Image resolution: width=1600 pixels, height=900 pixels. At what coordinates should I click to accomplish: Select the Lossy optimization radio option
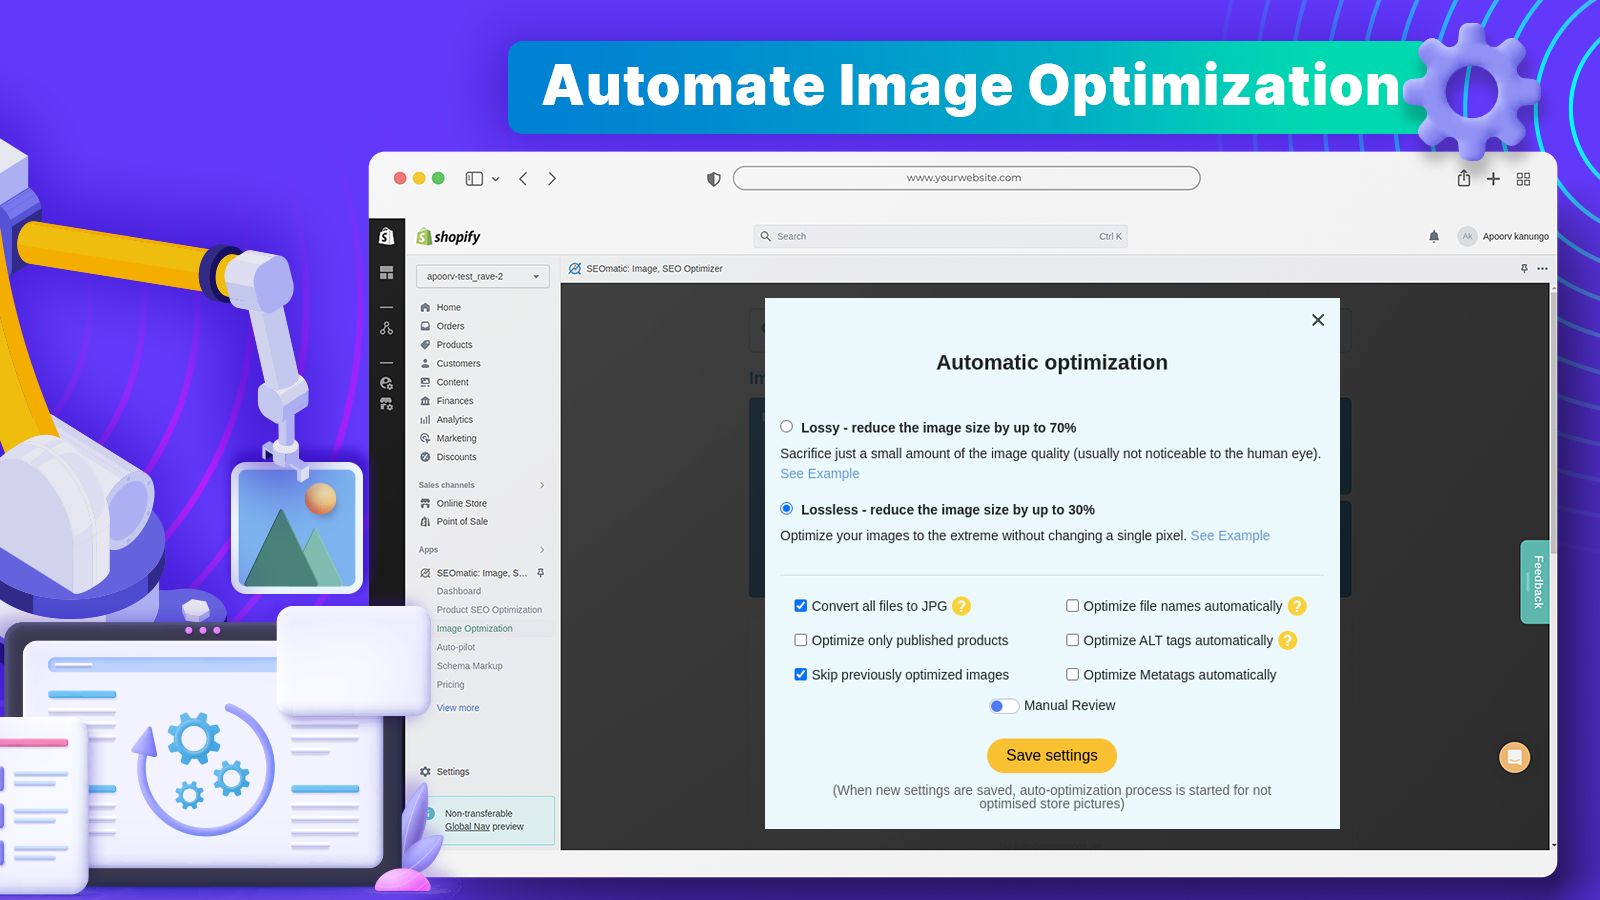click(786, 426)
